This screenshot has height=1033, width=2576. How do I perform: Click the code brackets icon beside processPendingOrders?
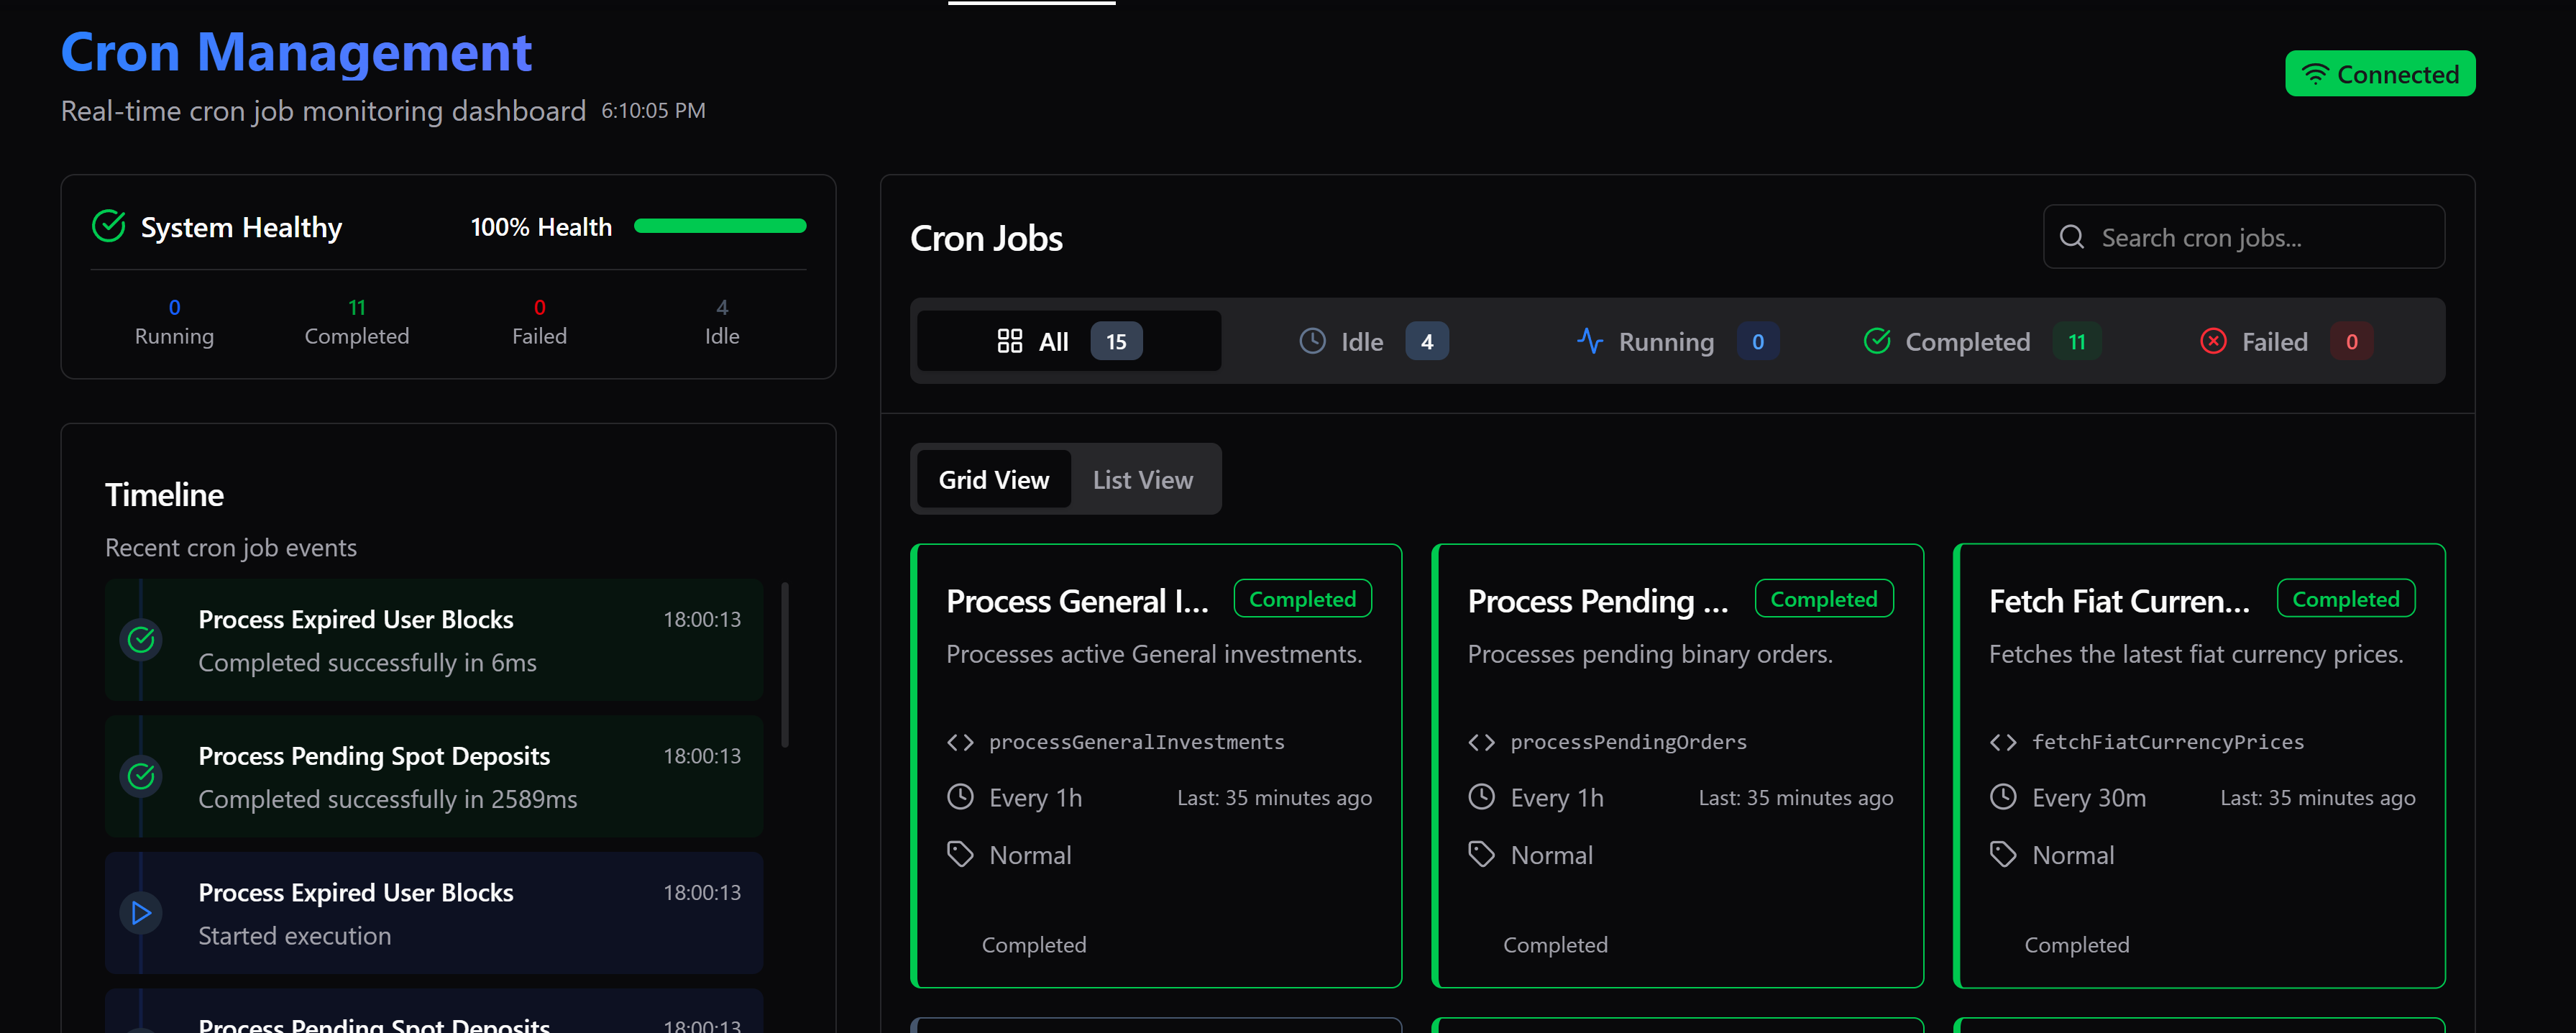tap(1482, 741)
